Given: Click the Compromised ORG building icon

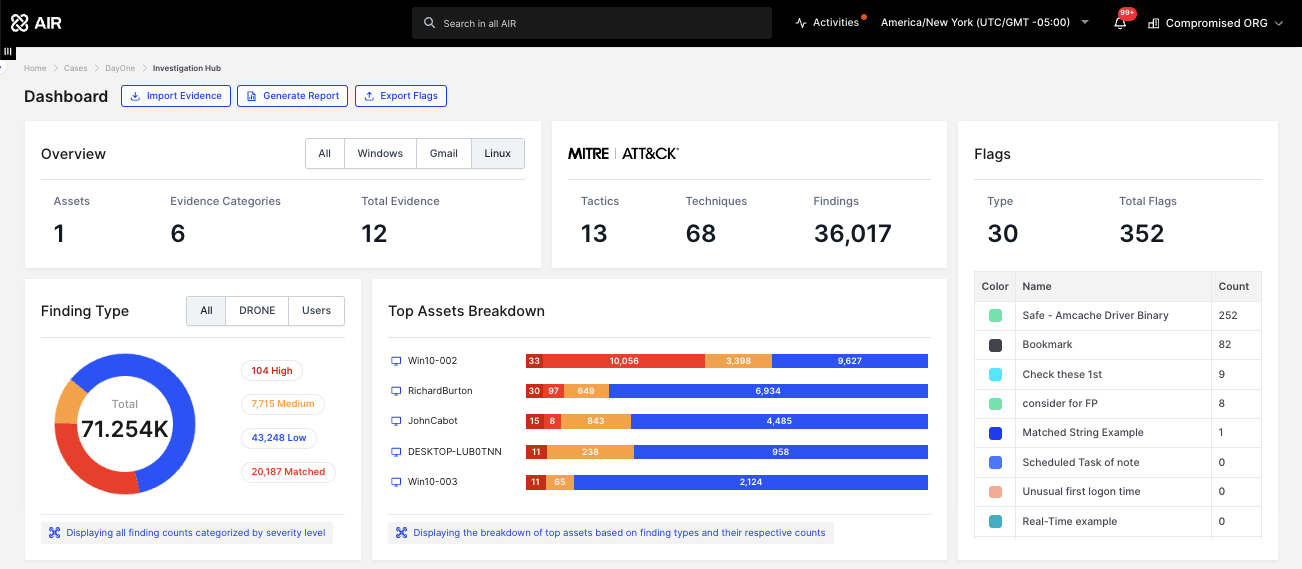Looking at the screenshot, I should [1154, 23].
